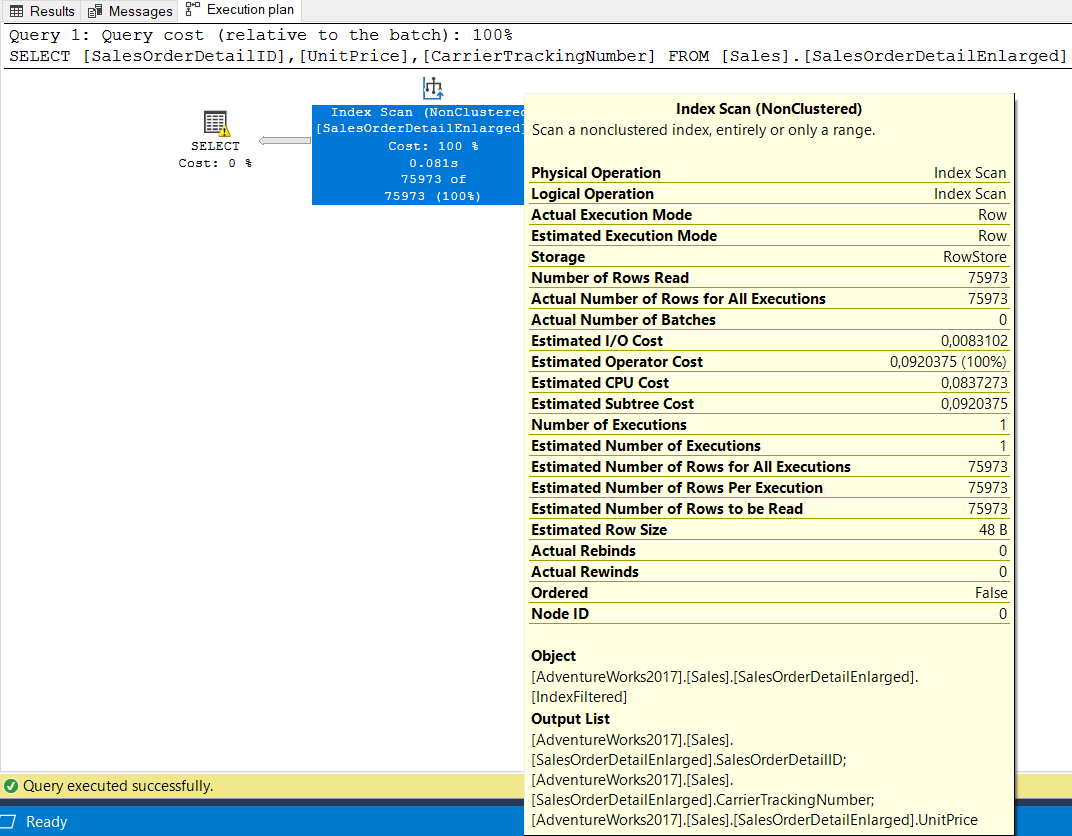The height and width of the screenshot is (836, 1072).
Task: Click the 'Estimated Row Size' 48 B row
Action: [769, 530]
